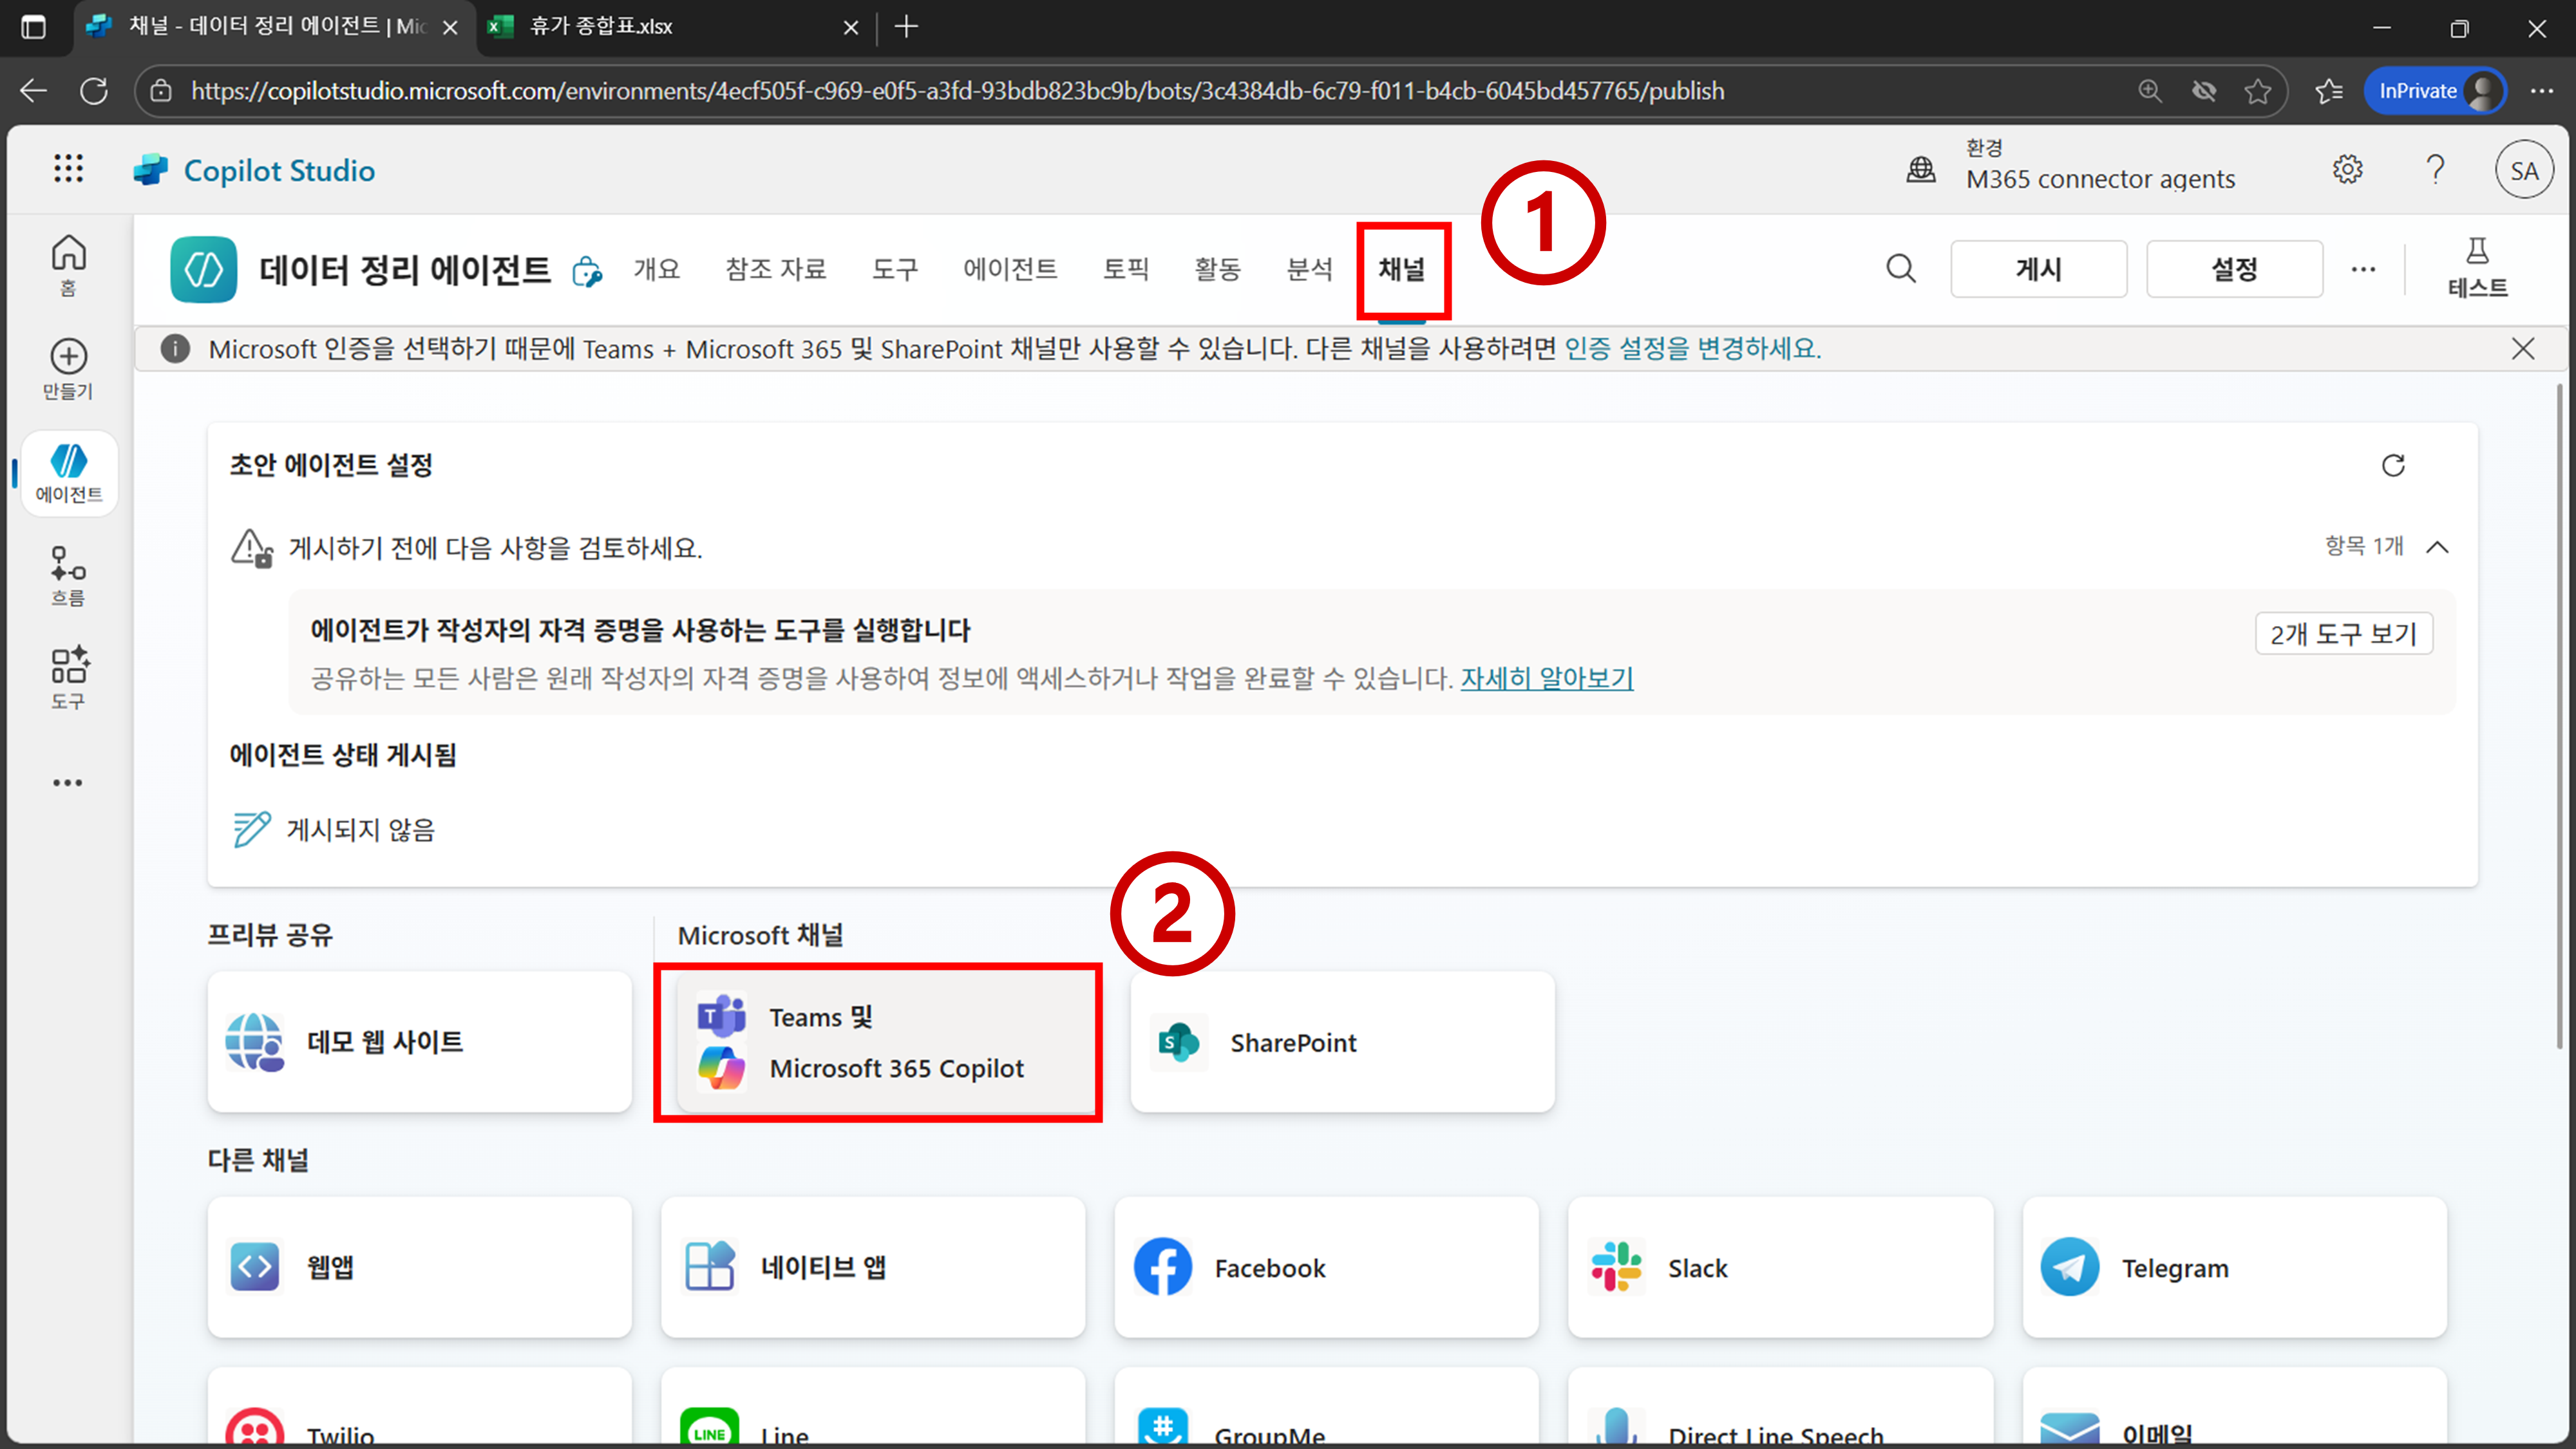Click the search magnifier icon in agent header
The image size is (2576, 1449).
click(x=1900, y=268)
